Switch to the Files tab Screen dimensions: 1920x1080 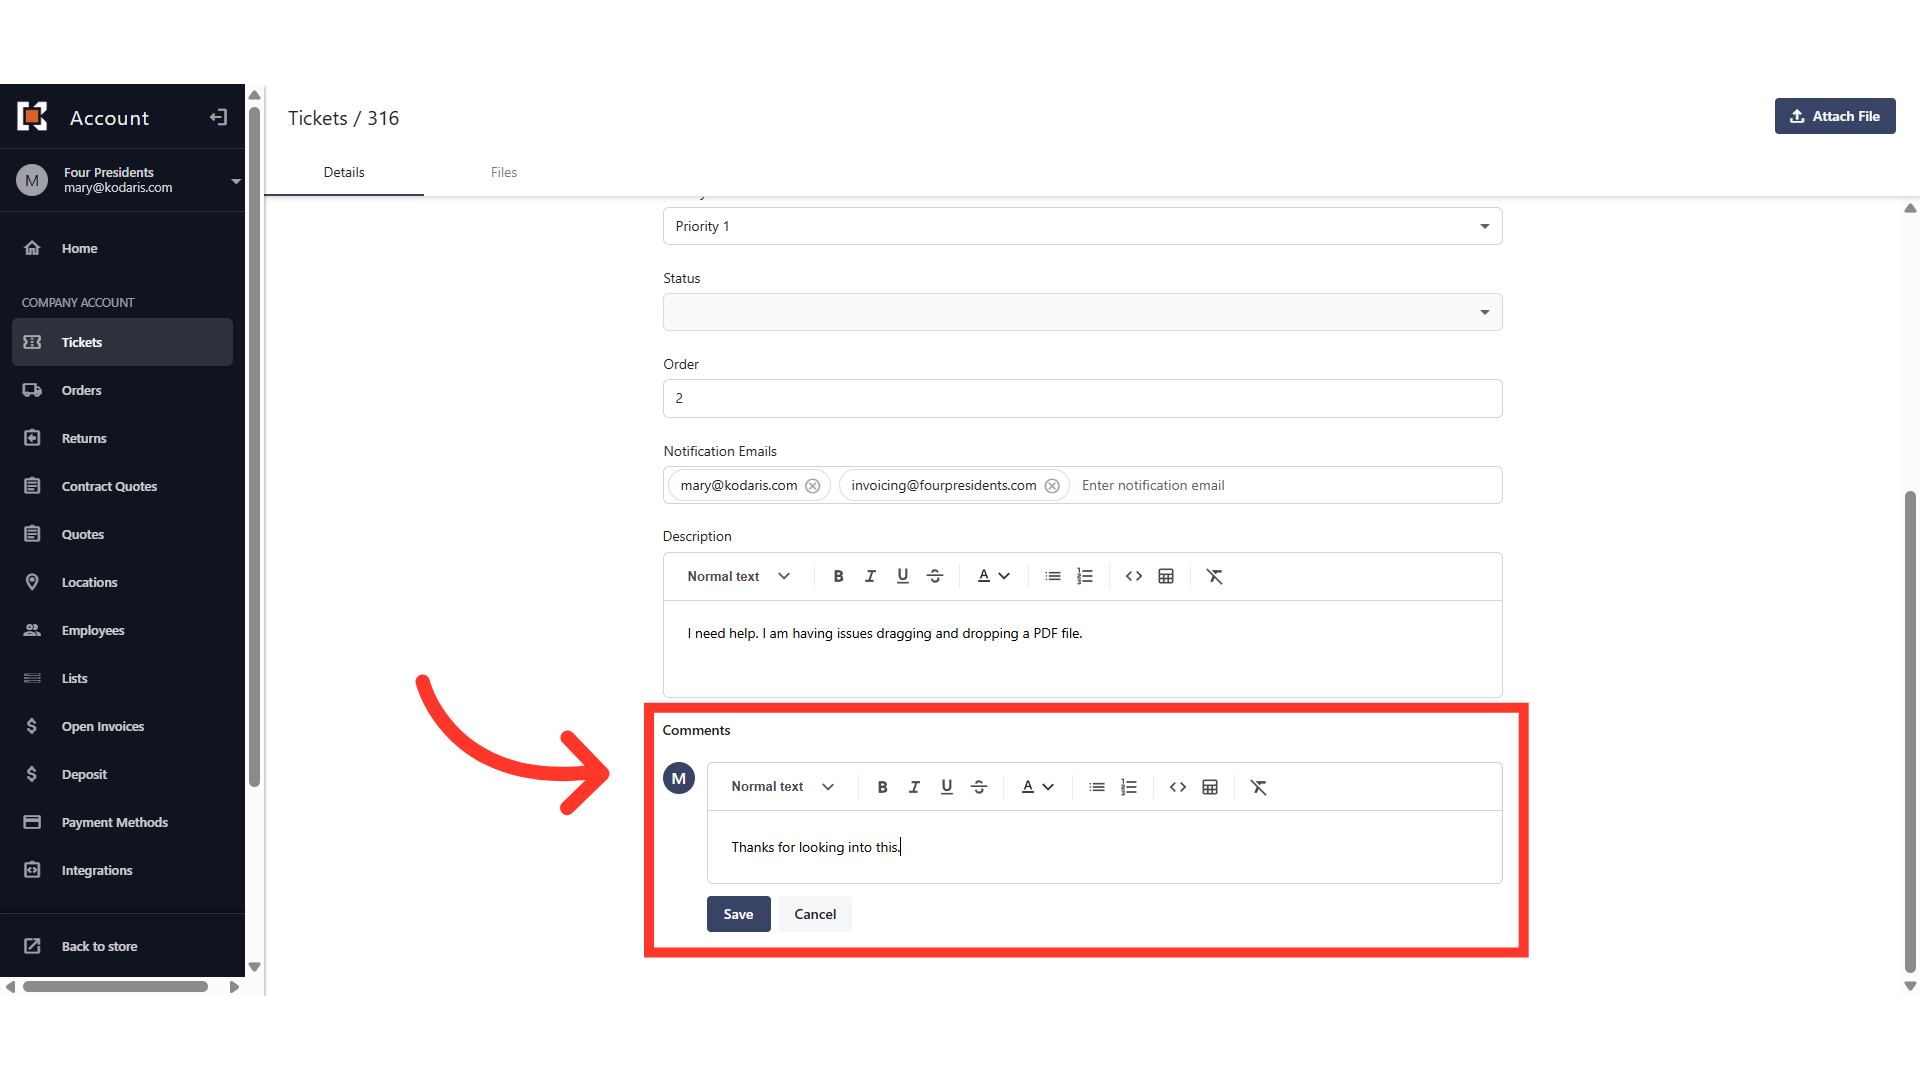click(504, 172)
